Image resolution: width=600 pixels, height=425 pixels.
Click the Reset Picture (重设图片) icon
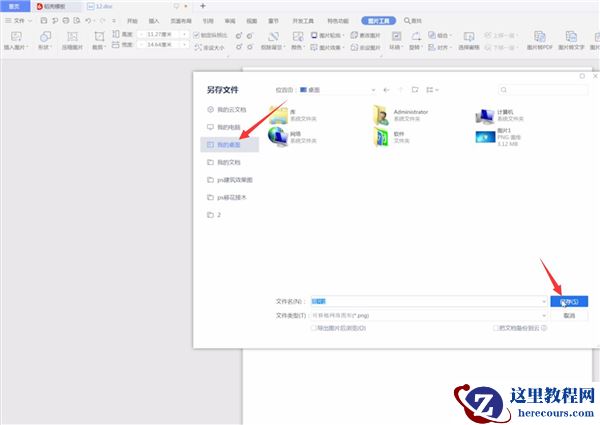(x=354, y=47)
